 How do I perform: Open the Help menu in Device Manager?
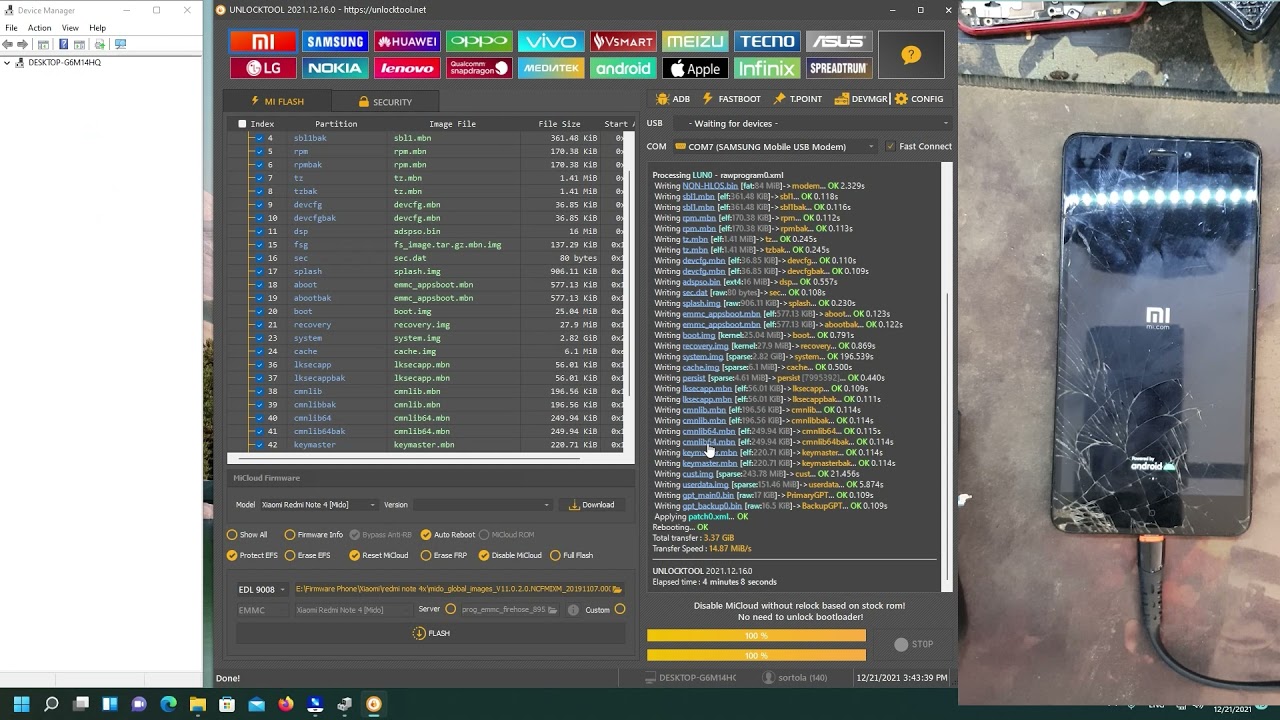[97, 28]
